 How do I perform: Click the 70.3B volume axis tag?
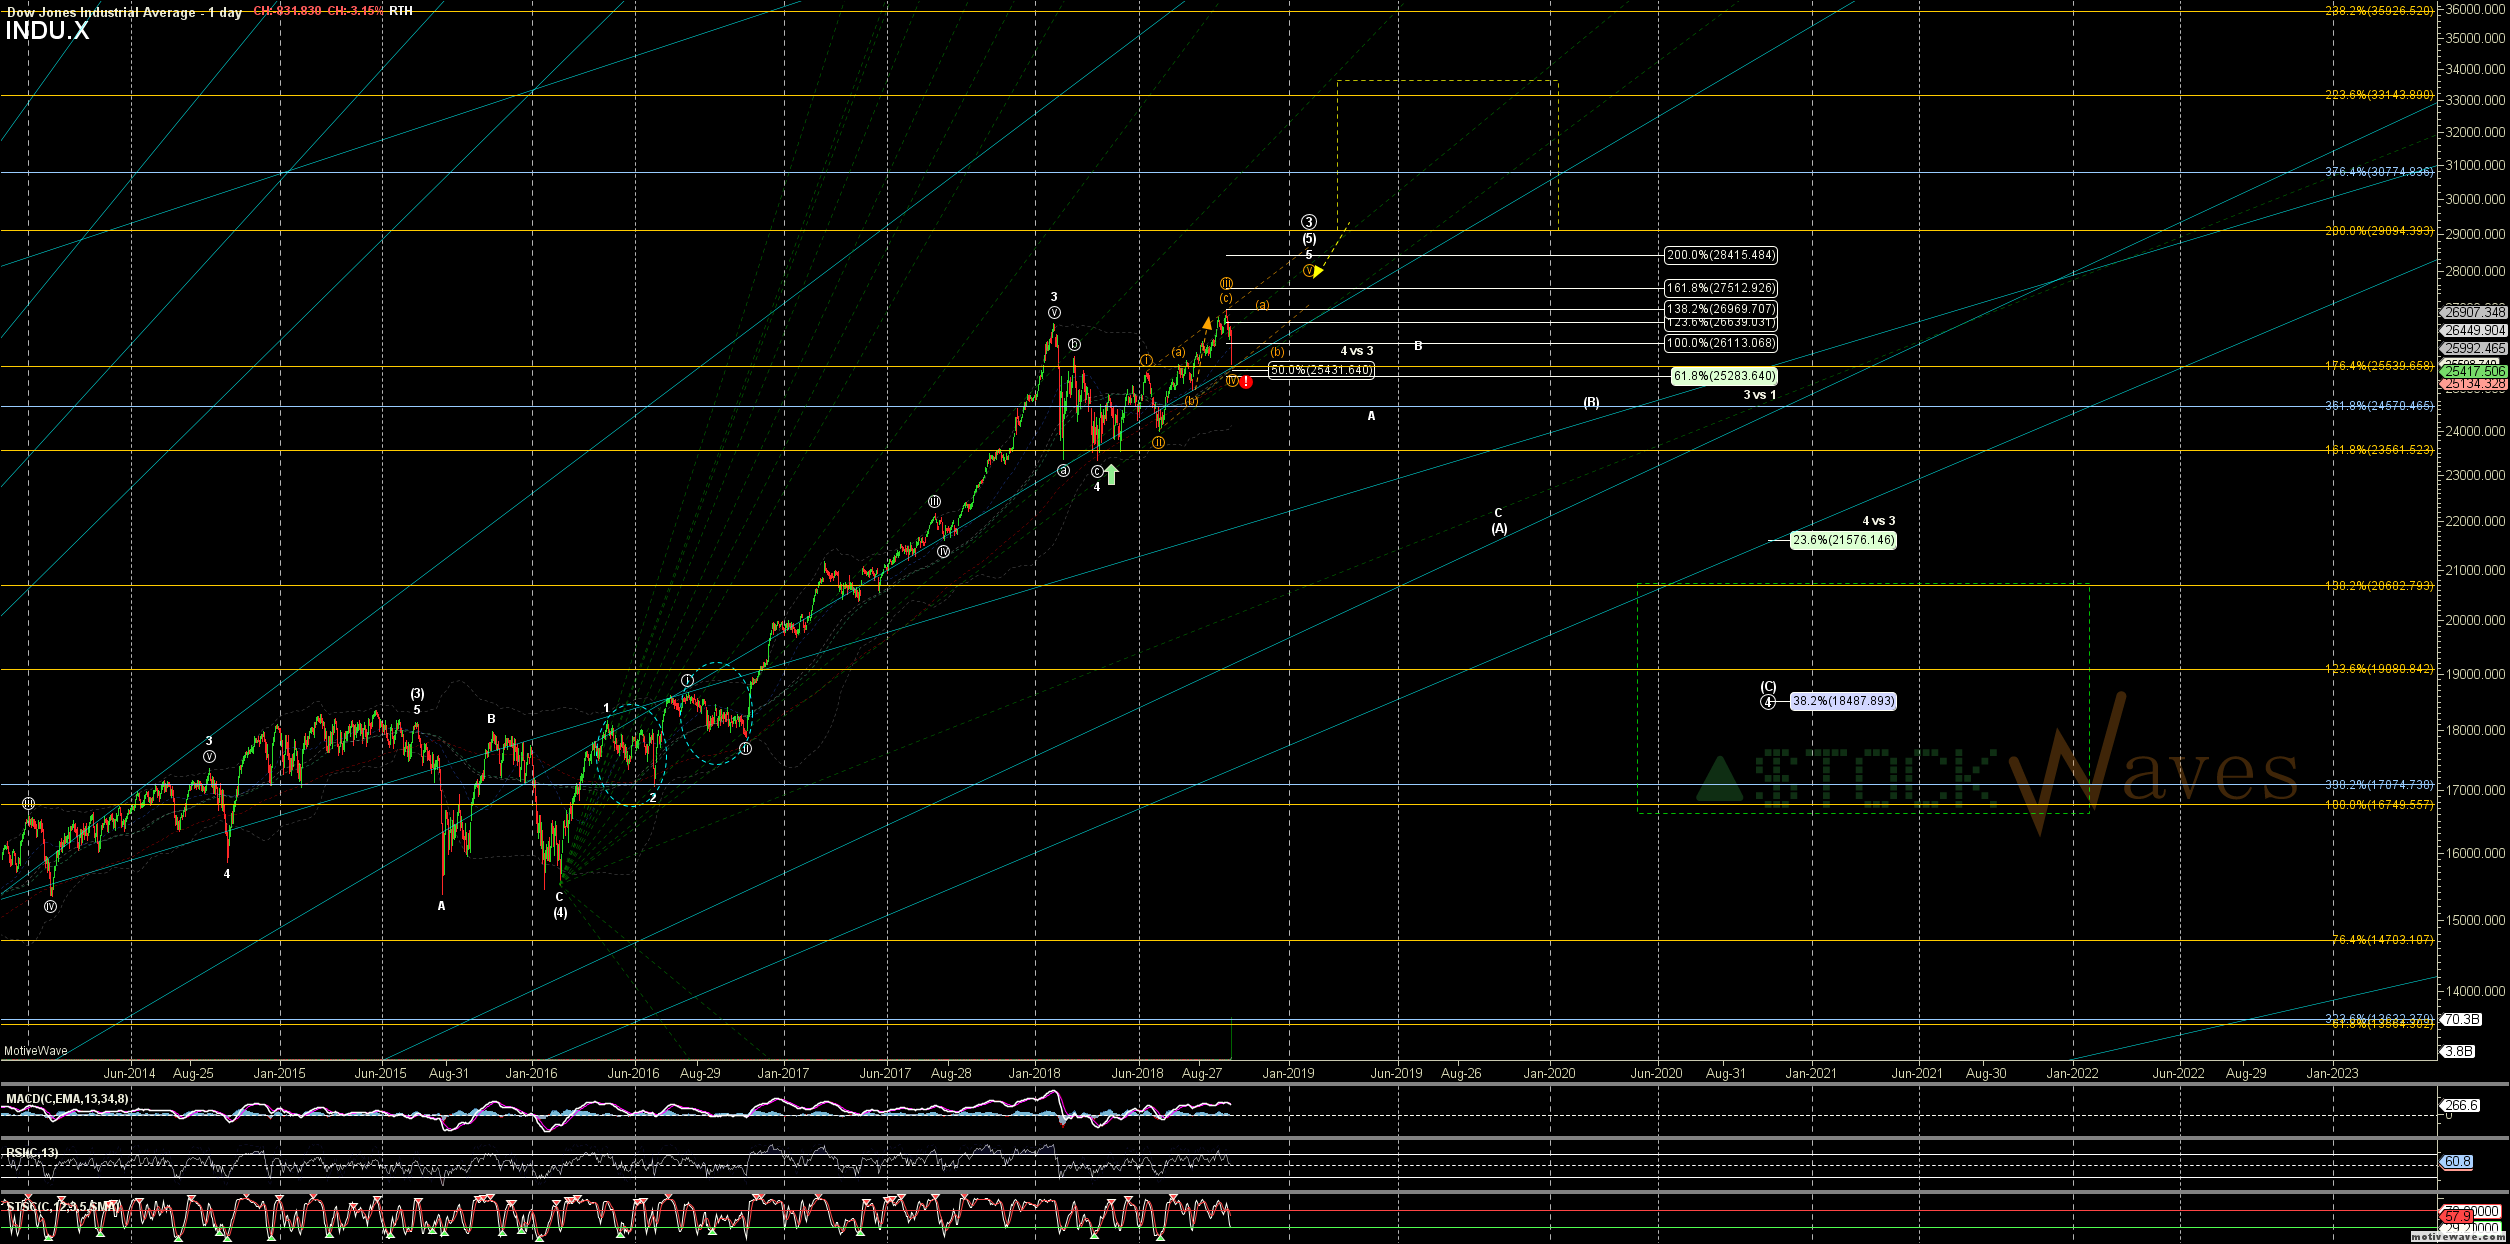2461,1019
